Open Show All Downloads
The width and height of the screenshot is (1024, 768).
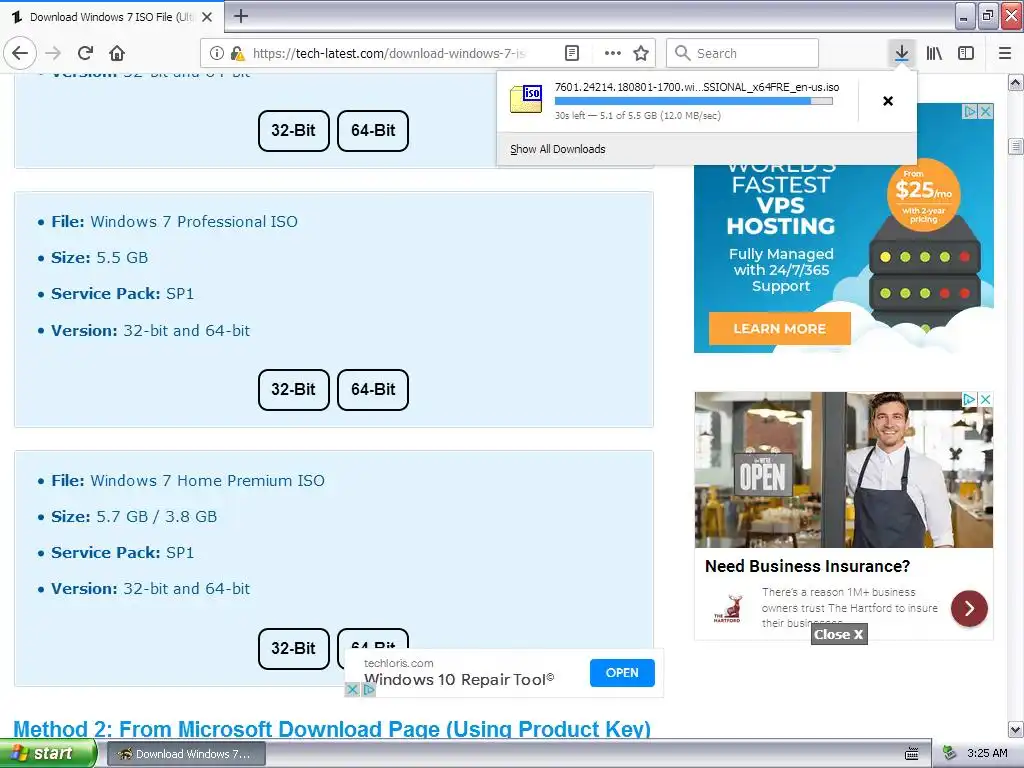point(558,149)
